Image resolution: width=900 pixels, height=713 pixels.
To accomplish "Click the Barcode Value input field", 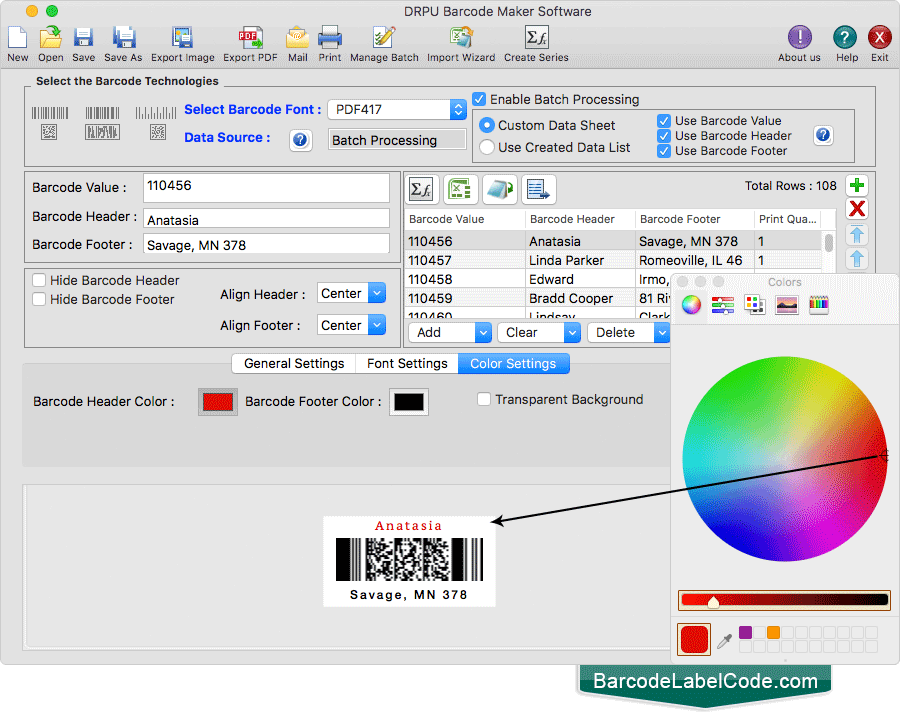I will [266, 188].
